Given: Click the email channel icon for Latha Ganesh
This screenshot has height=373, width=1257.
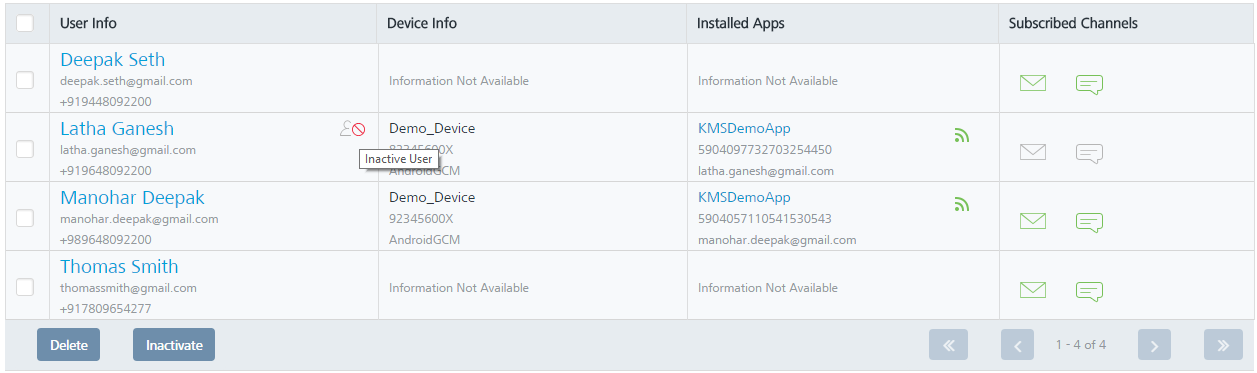Looking at the screenshot, I should pos(1033,152).
